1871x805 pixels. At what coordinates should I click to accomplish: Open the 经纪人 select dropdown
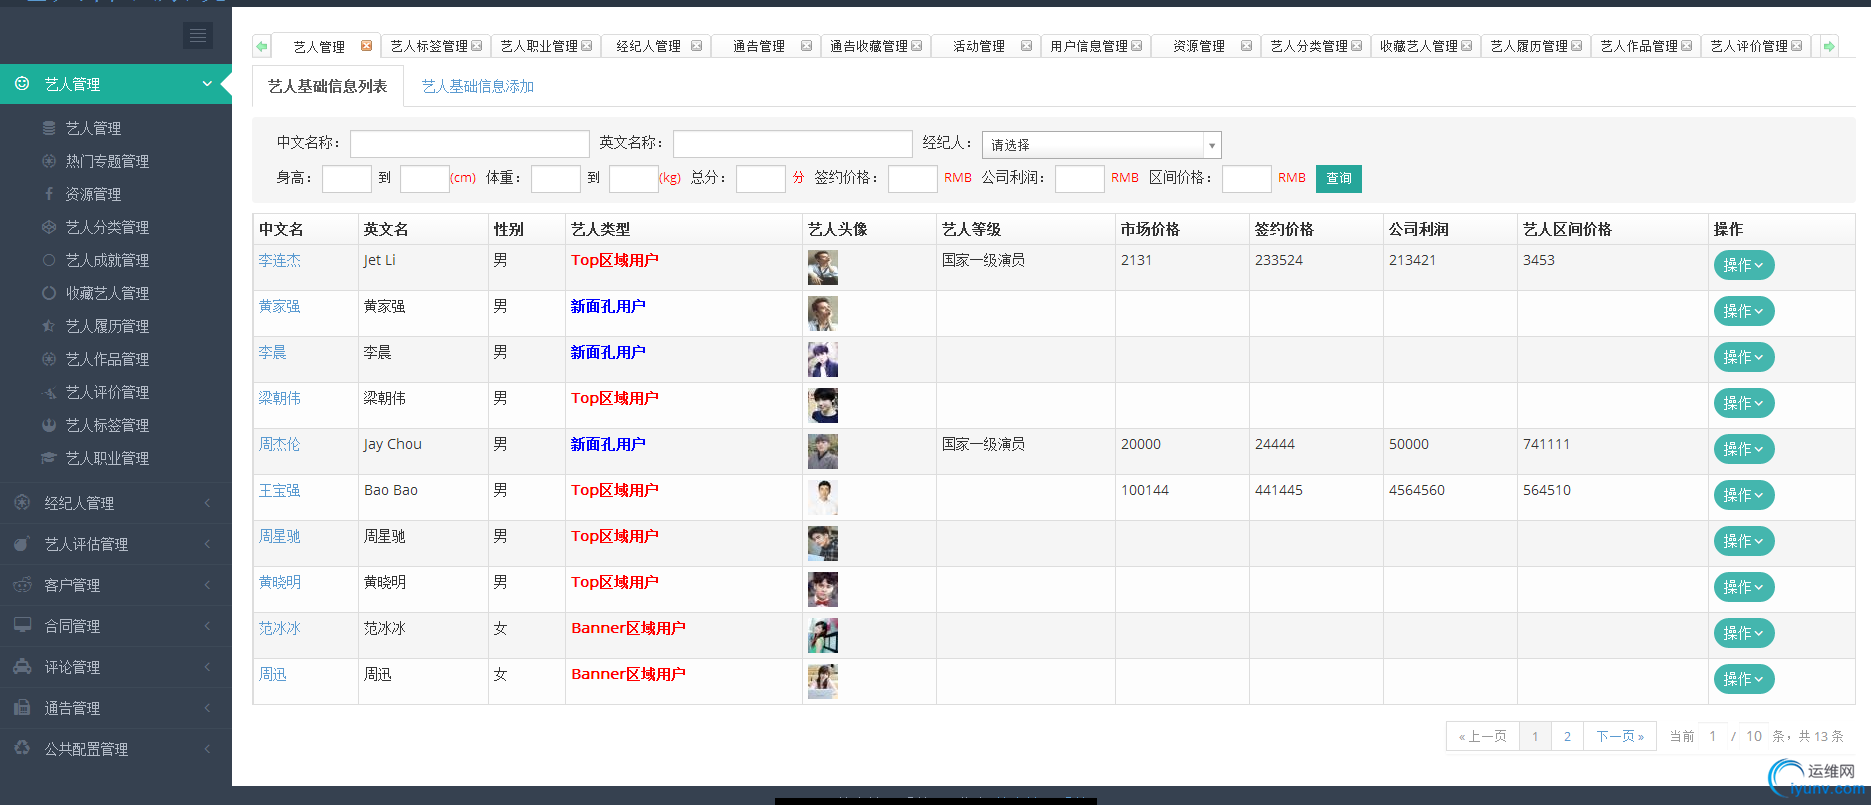1101,145
